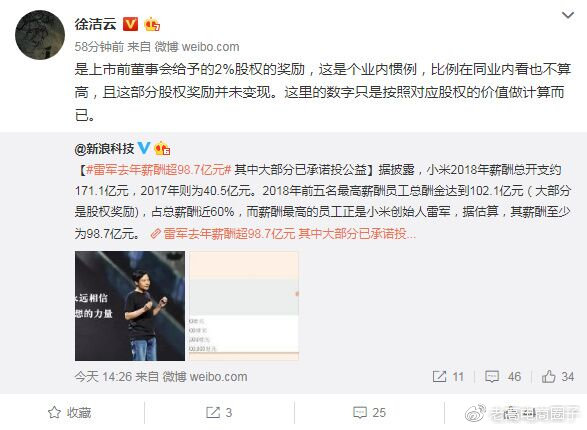The height and width of the screenshot is (430, 587).
Task: View the second chart image thumbnail
Action: 244,306
